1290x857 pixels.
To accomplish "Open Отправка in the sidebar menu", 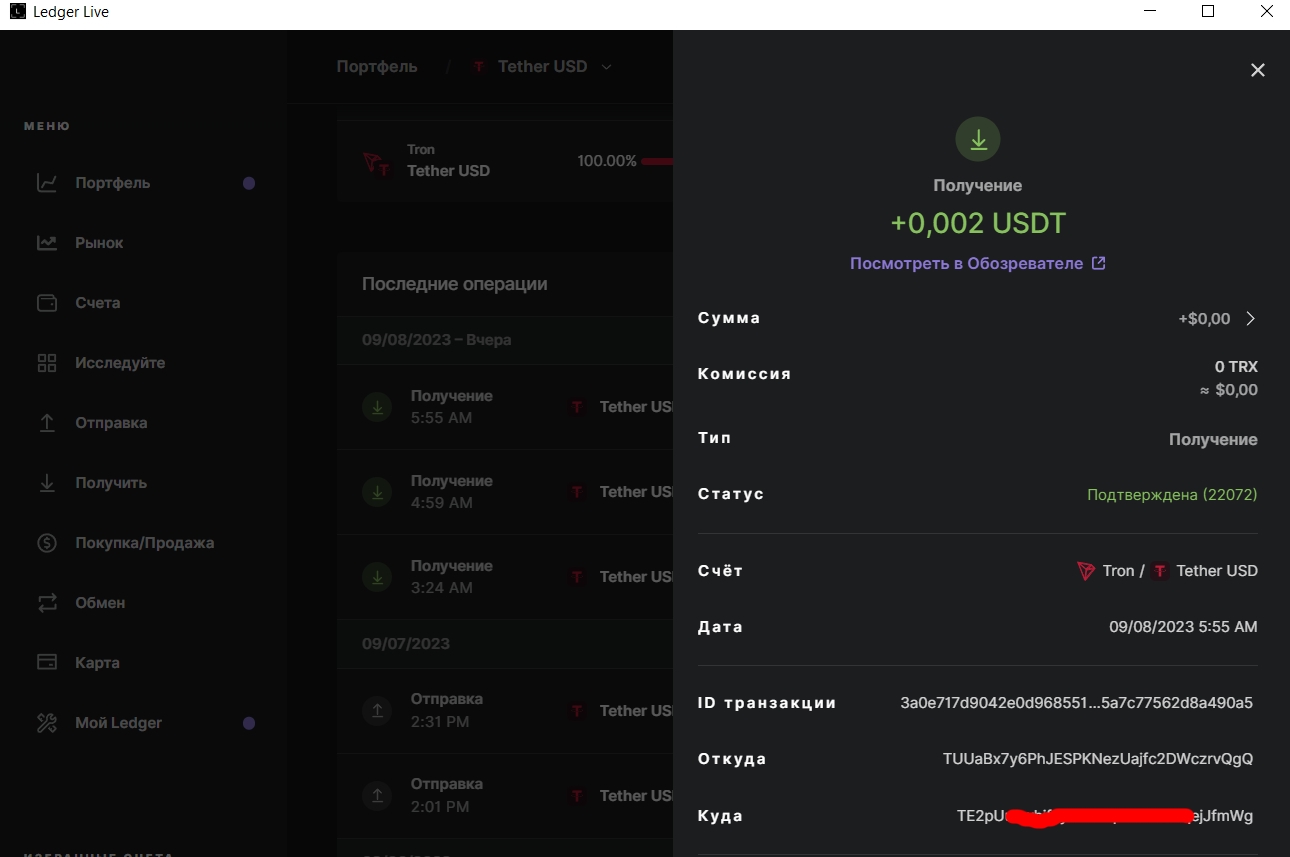I will coord(111,423).
